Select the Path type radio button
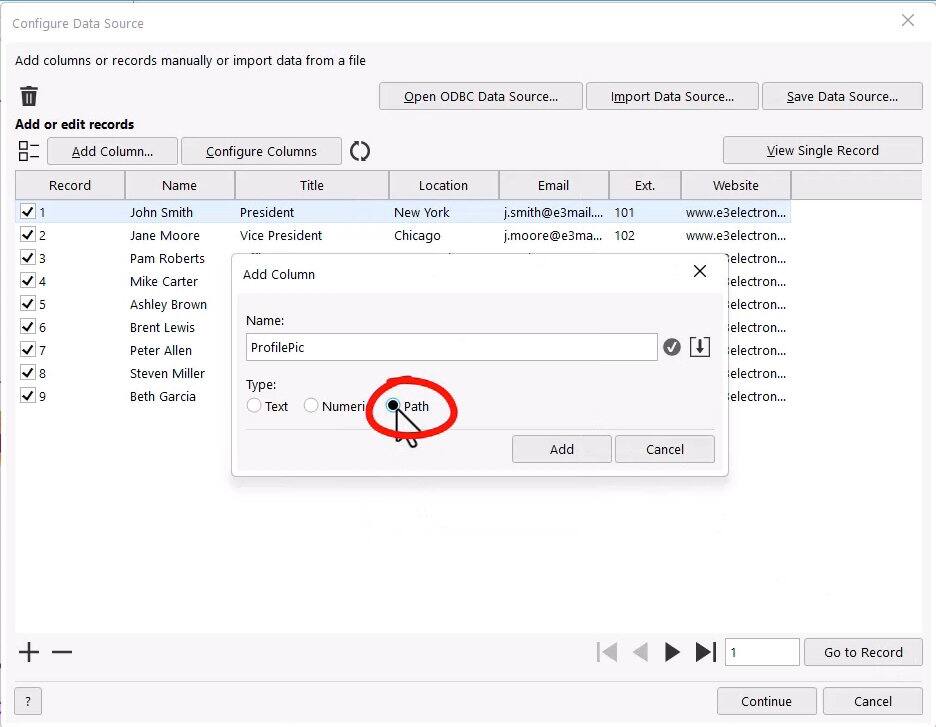This screenshot has height=727, width=936. tap(394, 406)
